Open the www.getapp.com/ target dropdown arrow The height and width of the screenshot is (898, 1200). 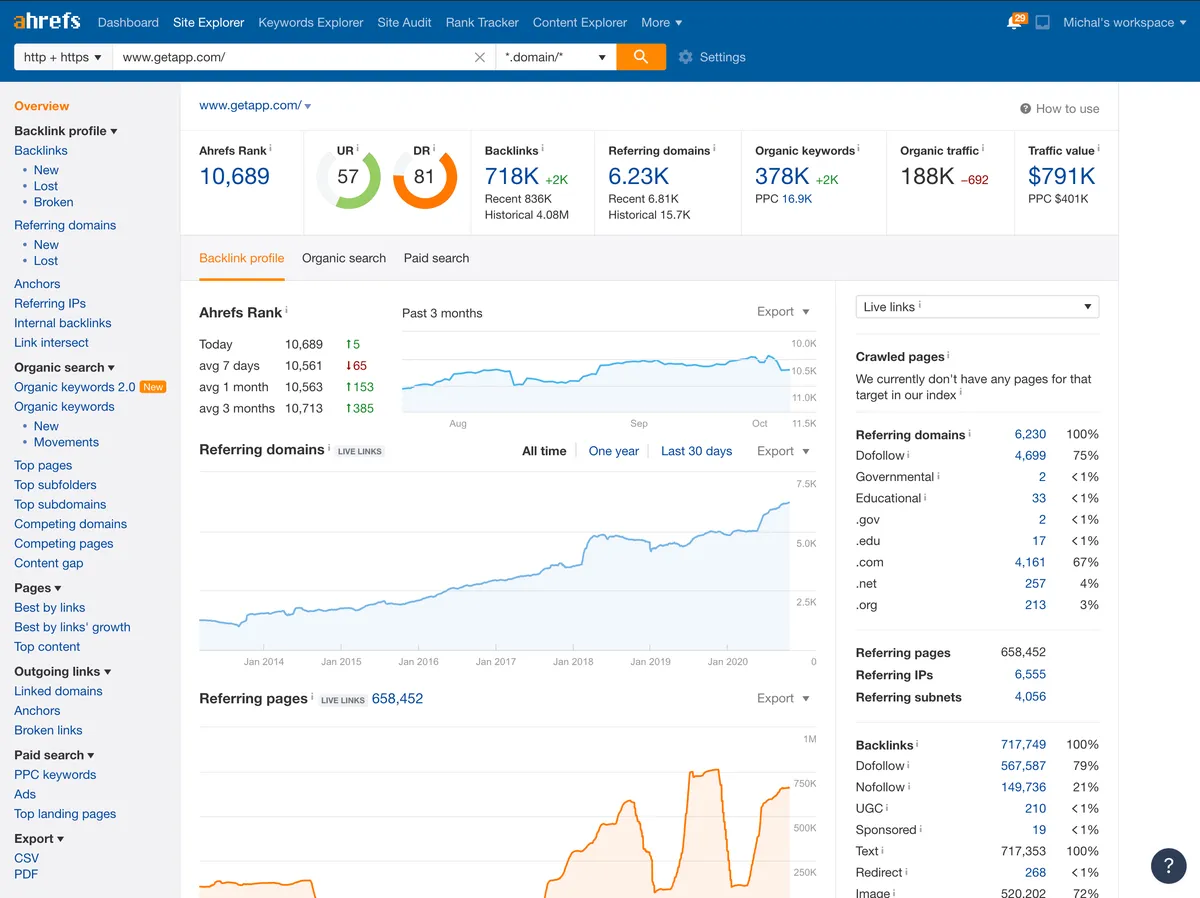click(307, 106)
